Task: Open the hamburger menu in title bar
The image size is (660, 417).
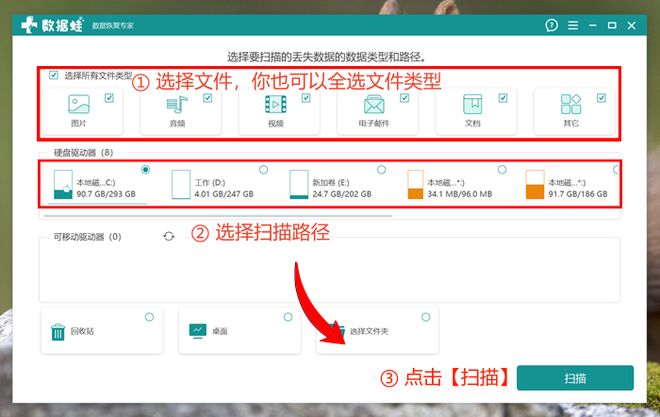Action: coord(573,25)
